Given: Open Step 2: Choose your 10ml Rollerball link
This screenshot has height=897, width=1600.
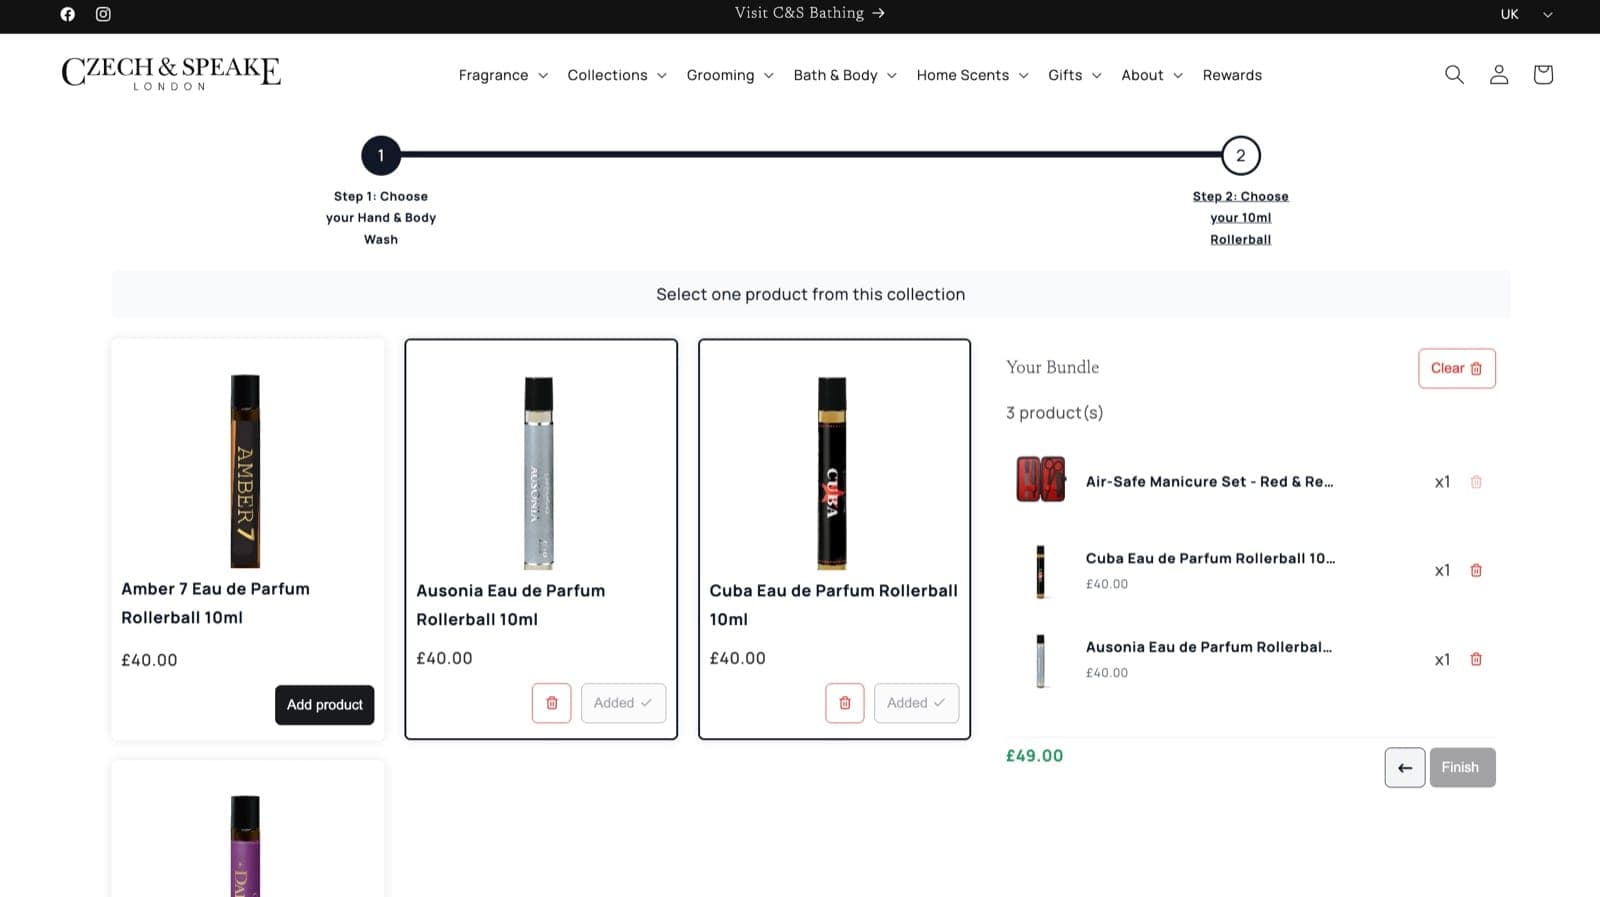Looking at the screenshot, I should (1241, 218).
